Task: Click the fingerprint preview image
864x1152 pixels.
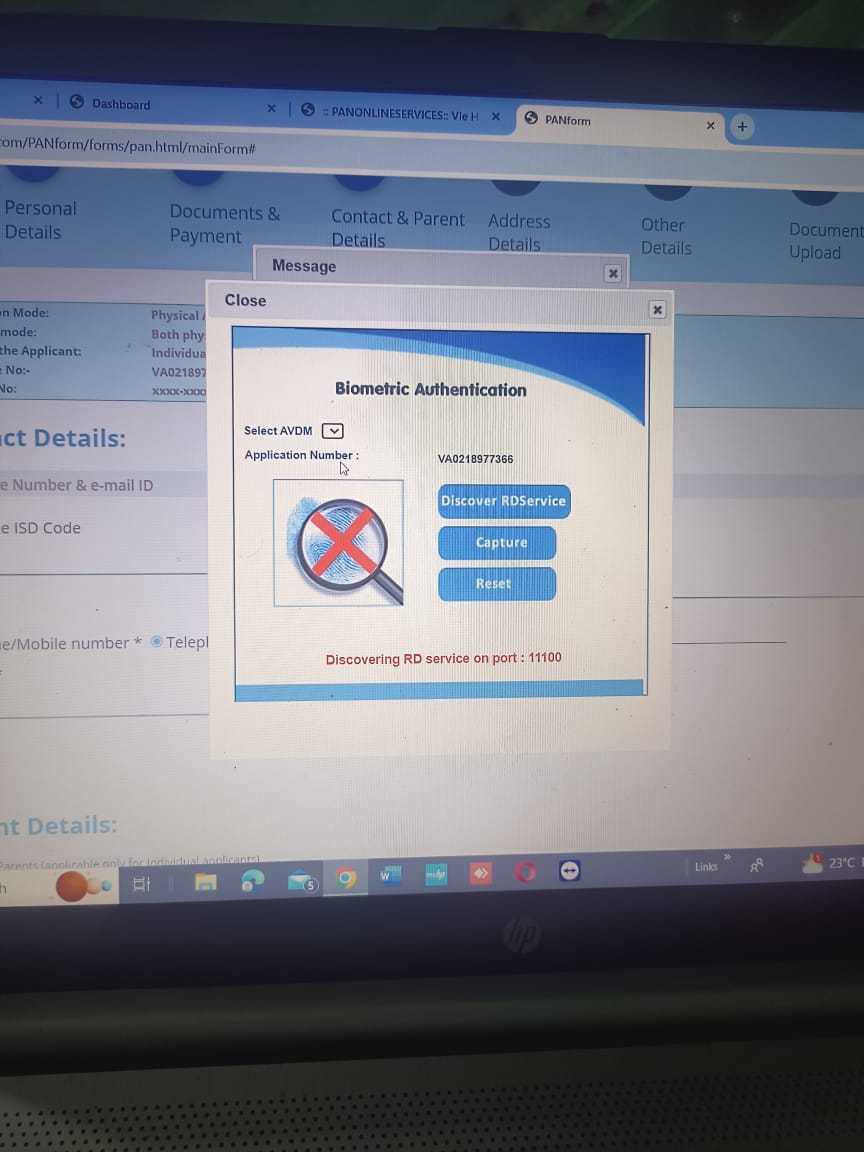Action: [339, 543]
